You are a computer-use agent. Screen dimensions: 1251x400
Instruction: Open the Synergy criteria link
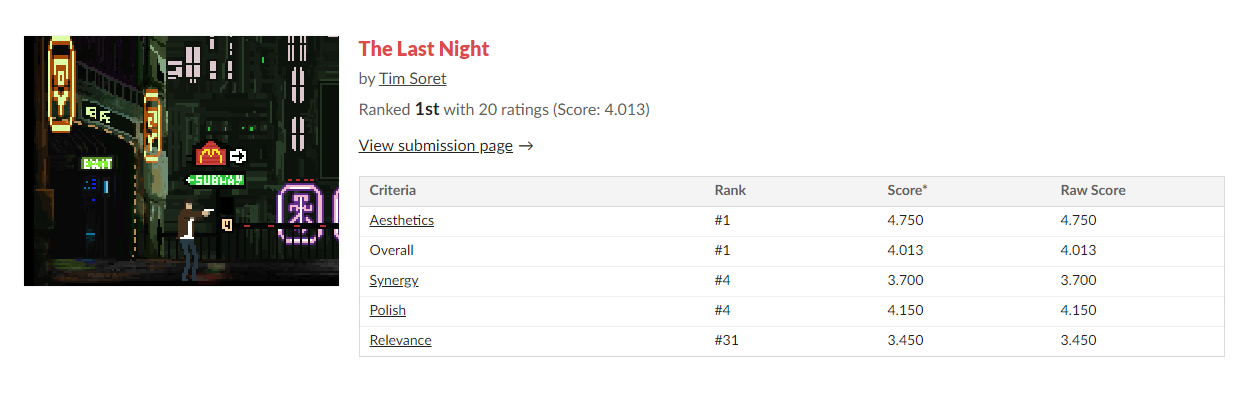click(x=394, y=280)
